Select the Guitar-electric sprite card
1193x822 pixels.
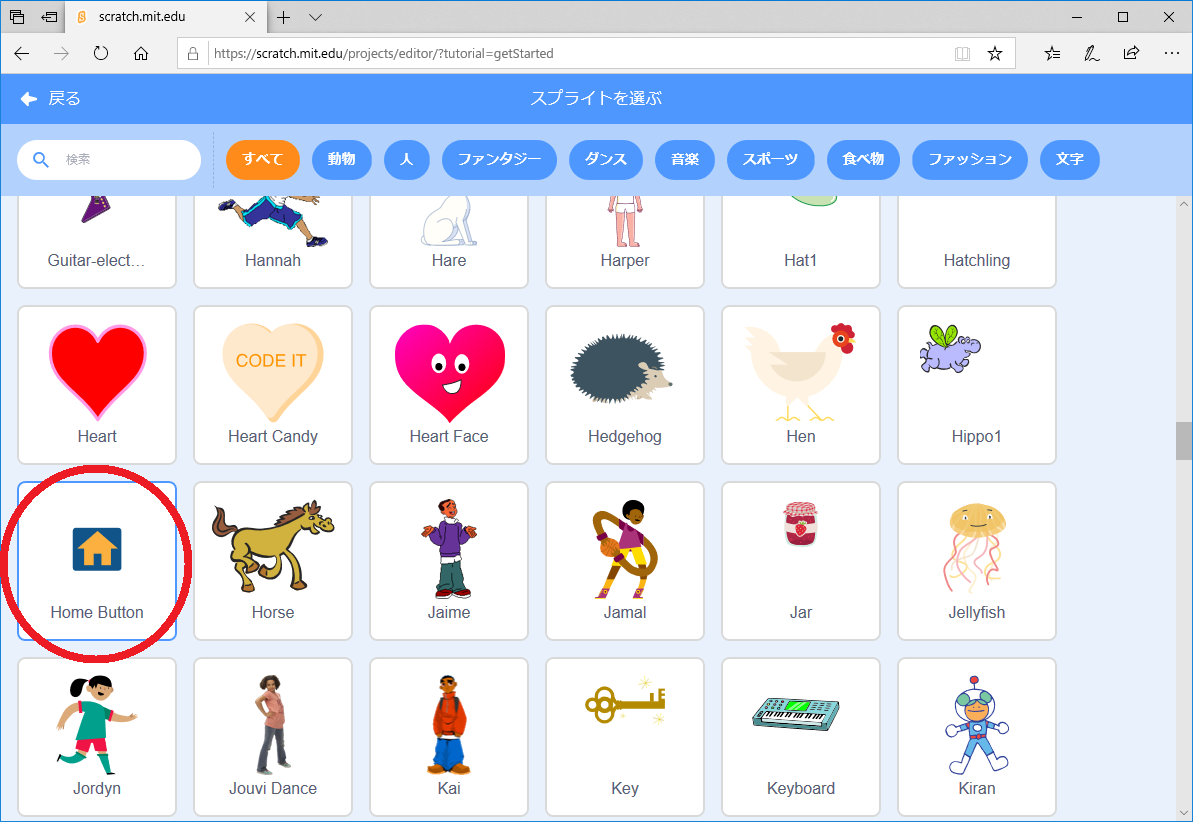(x=97, y=242)
